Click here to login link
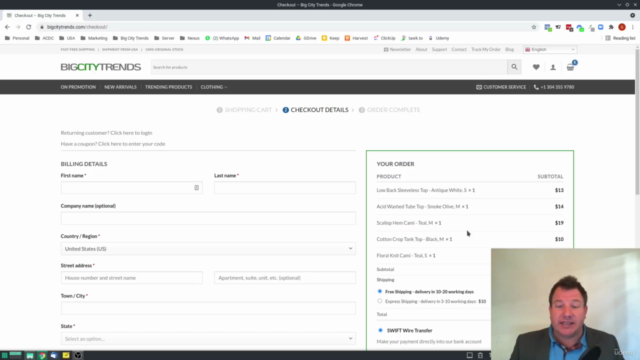This screenshot has width=640, height=360. 131,133
